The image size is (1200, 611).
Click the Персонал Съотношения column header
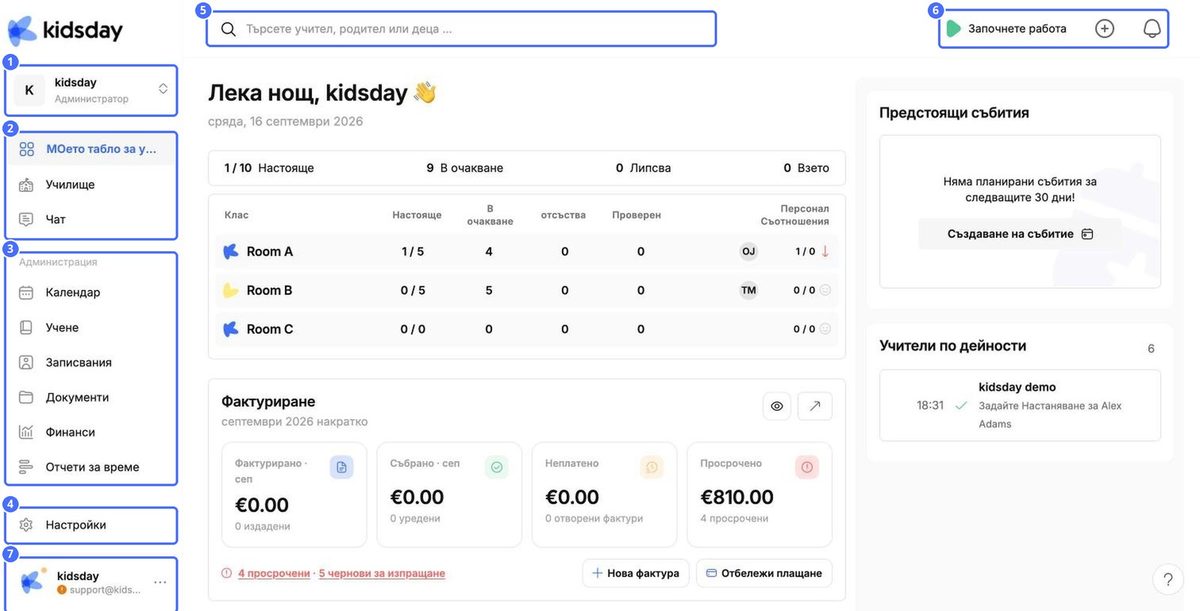(x=795, y=215)
